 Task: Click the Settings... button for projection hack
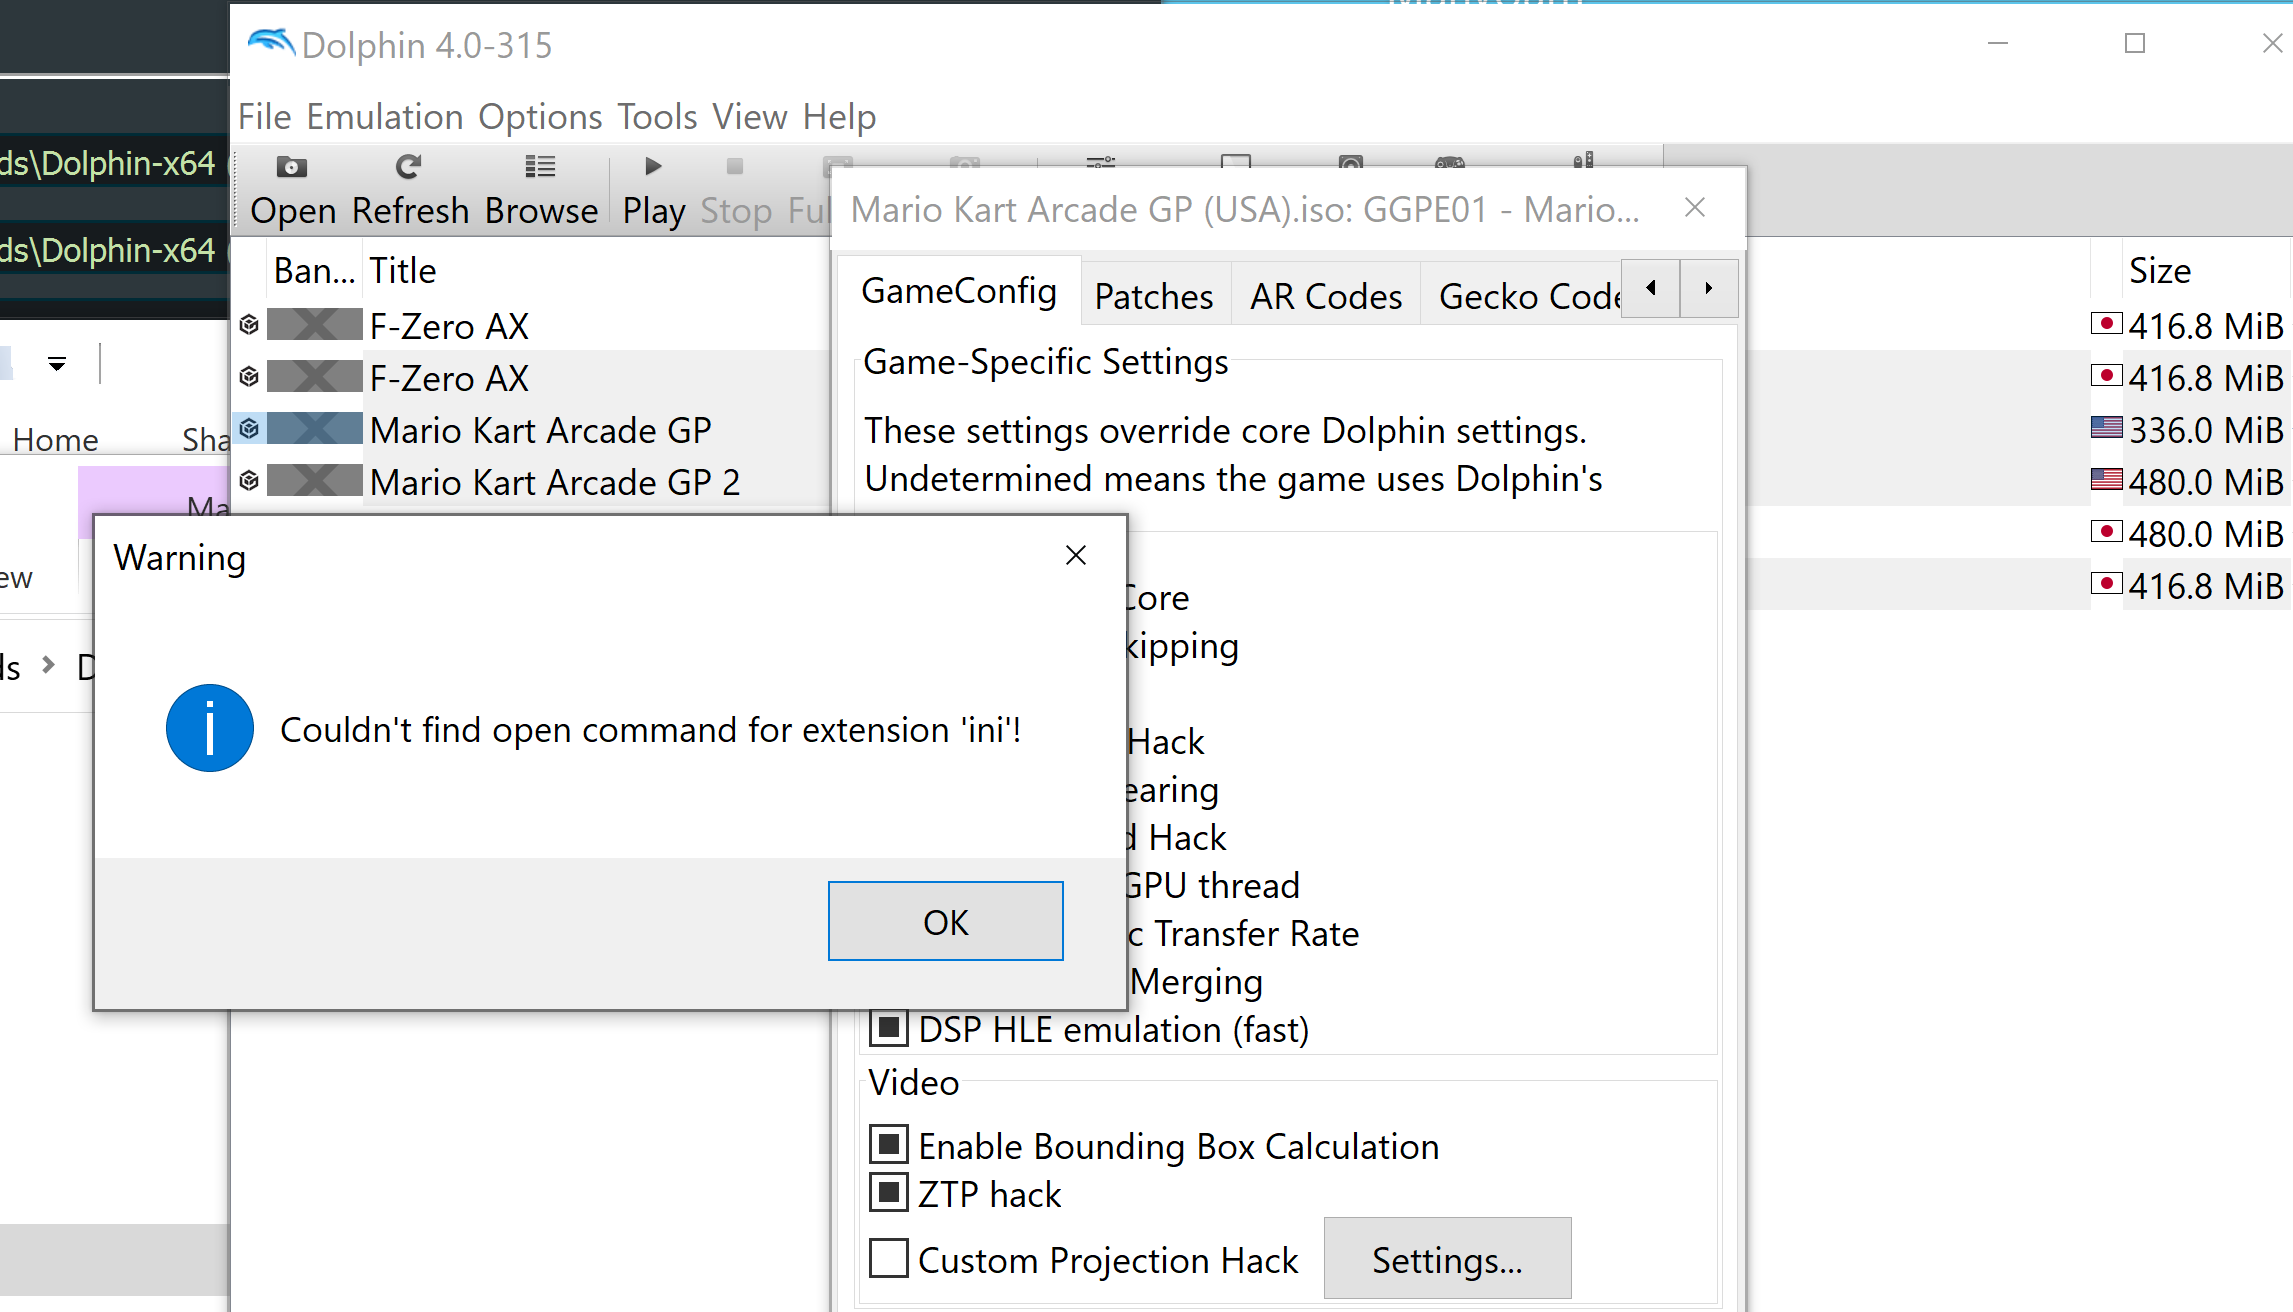[x=1448, y=1259]
